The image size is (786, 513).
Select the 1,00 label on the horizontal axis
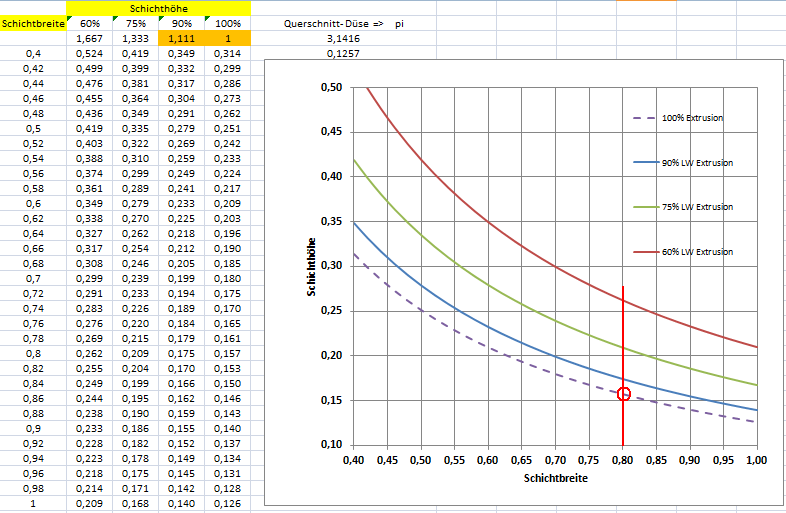[x=755, y=461]
